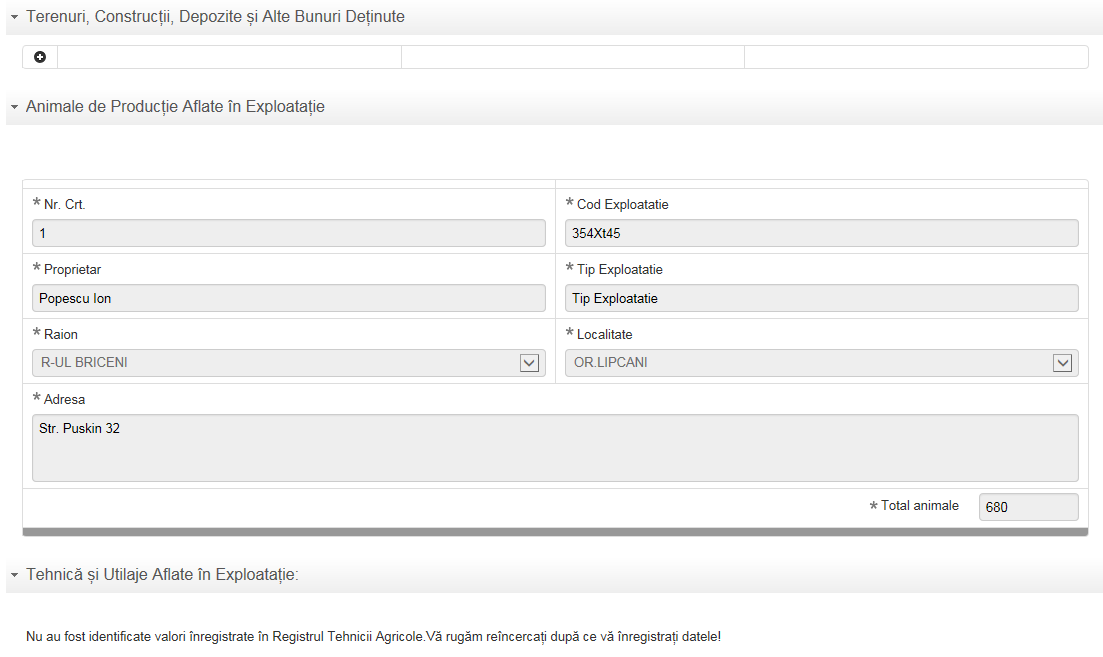The image size is (1103, 657).
Task: Select the Proprietar field containing Popescu Ion
Action: point(289,298)
